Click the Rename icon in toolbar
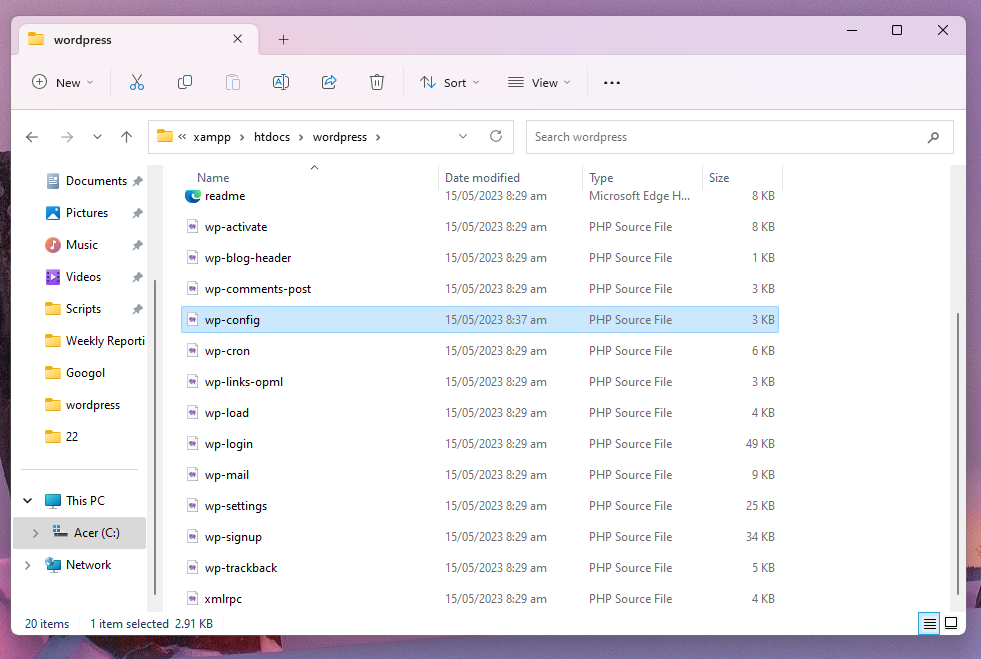This screenshot has height=659, width=981. coord(281,83)
